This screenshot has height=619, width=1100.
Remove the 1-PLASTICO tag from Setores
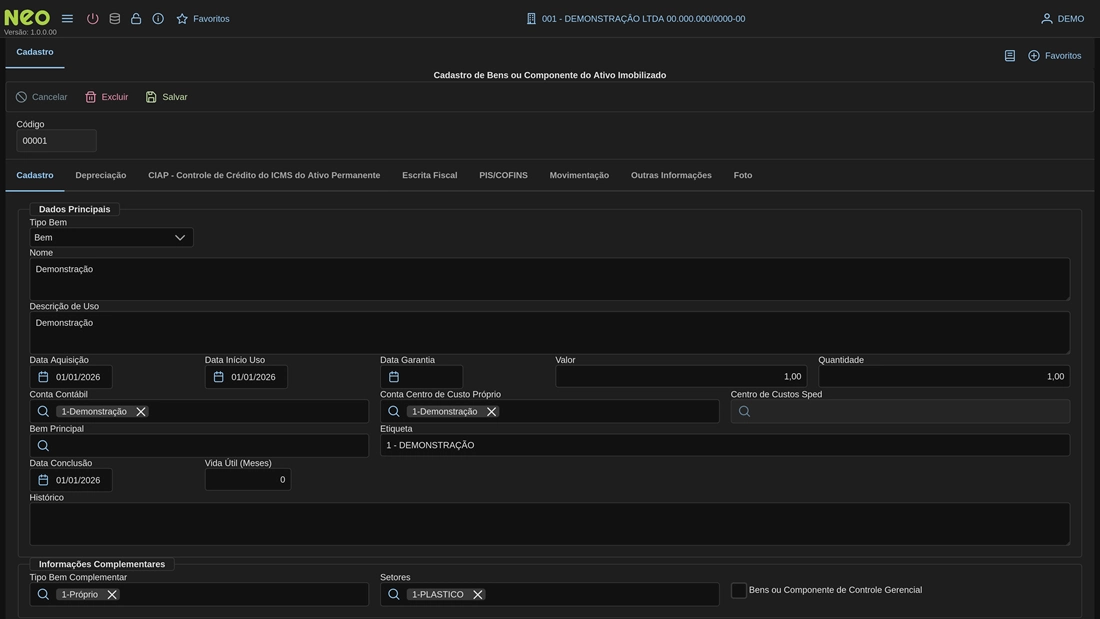coord(478,595)
